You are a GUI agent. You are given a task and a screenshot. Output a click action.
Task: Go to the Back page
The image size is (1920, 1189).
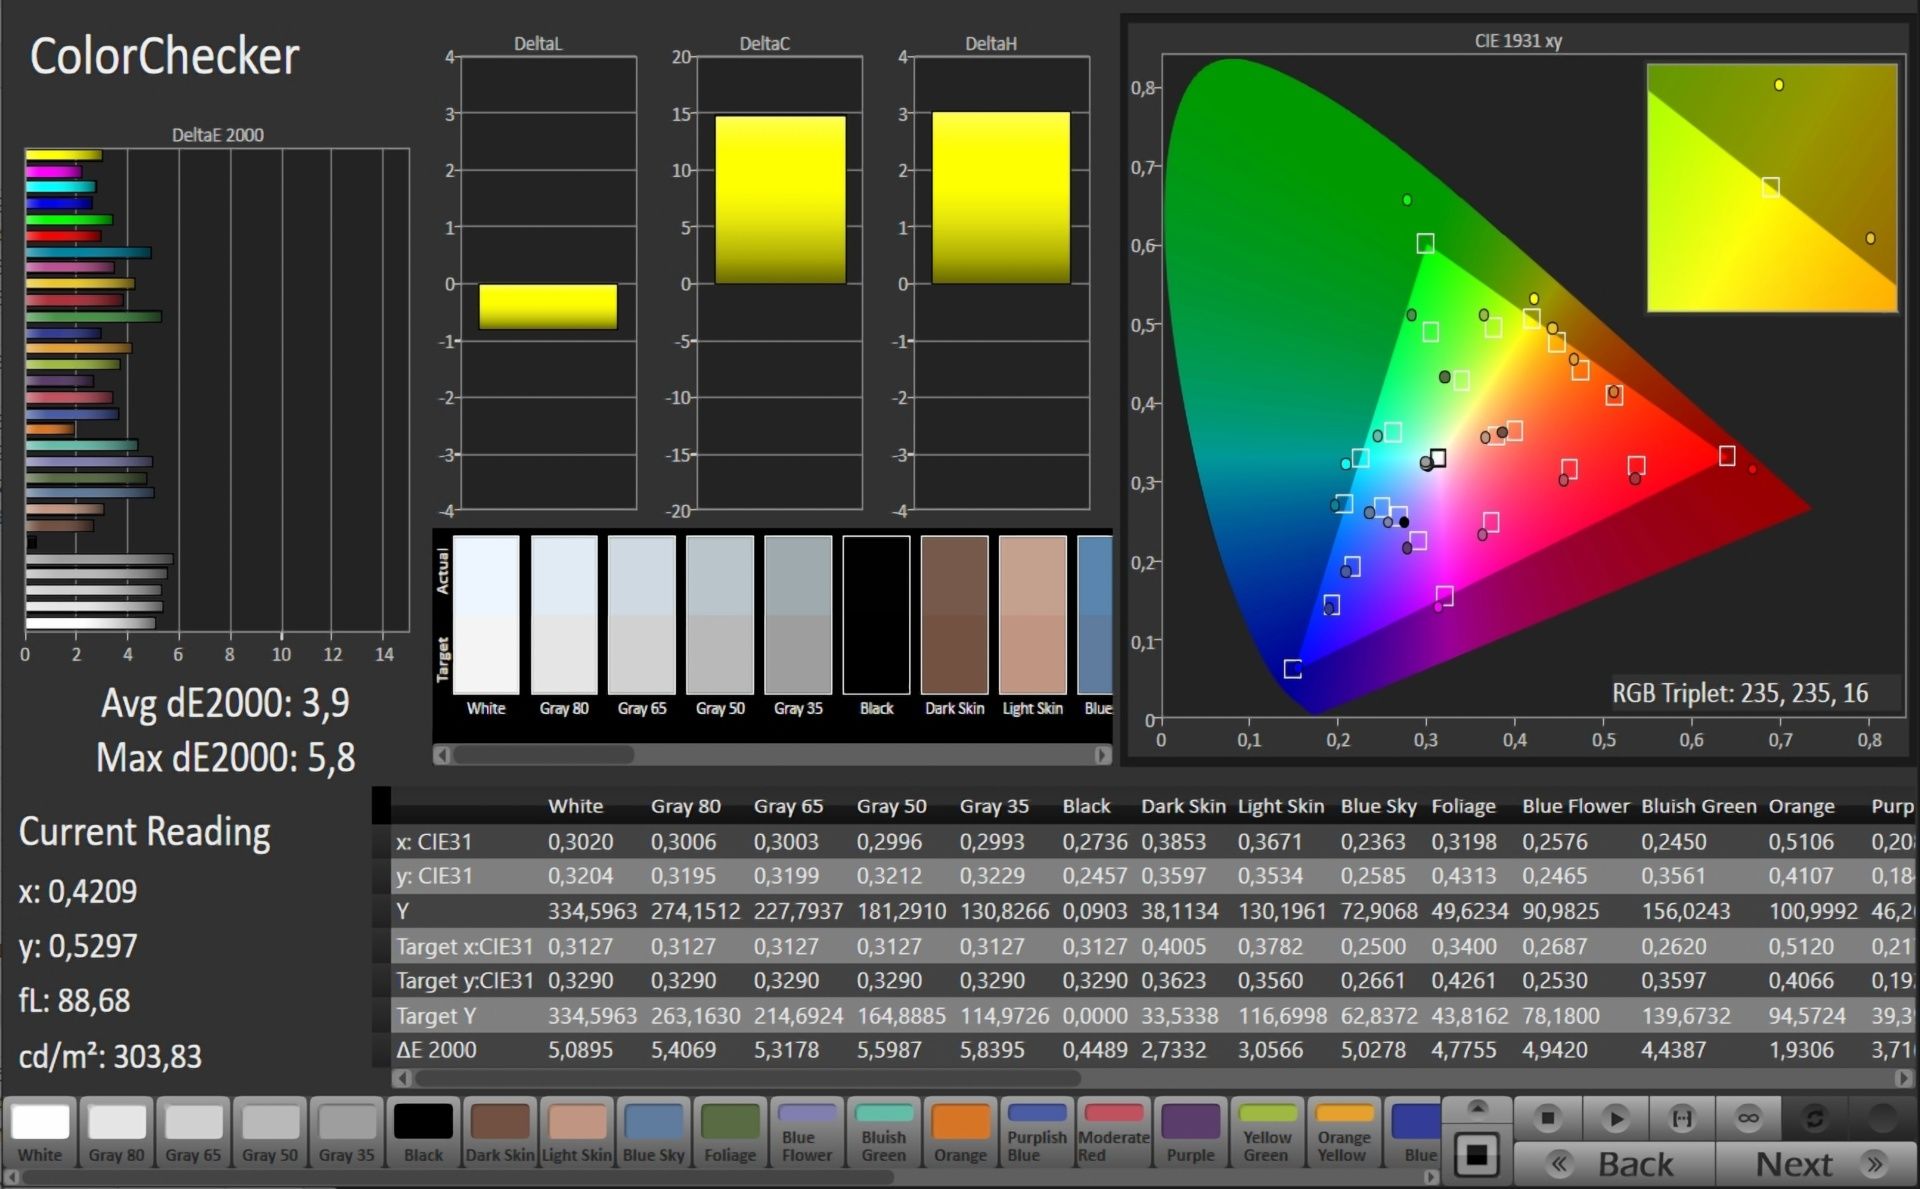click(x=1615, y=1164)
